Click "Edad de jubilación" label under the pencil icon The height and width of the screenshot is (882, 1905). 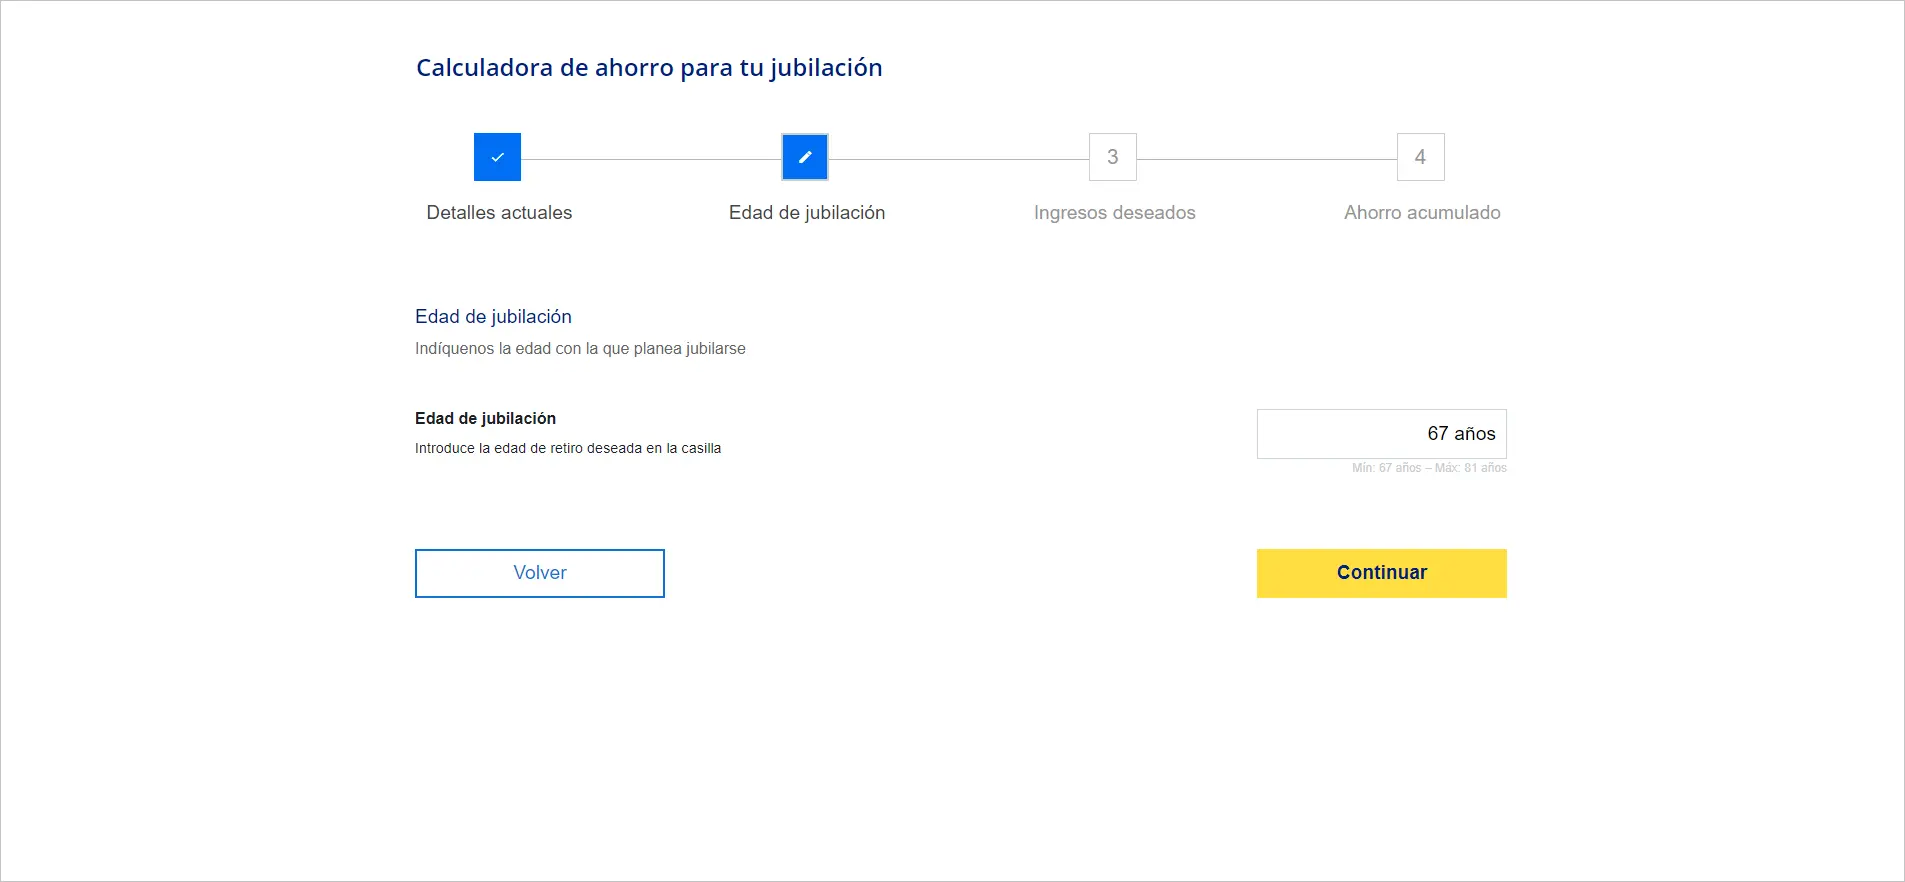806,213
